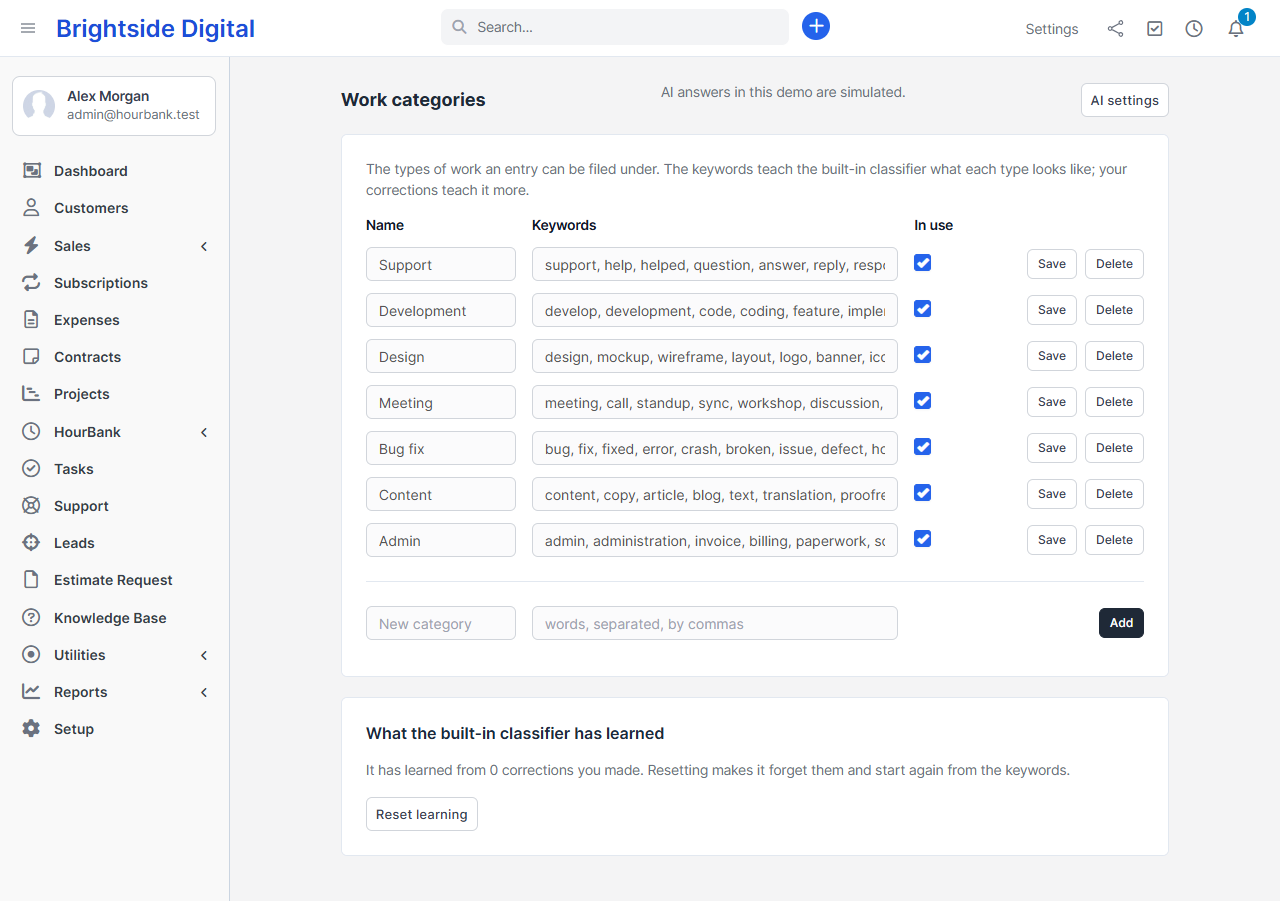1280x901 pixels.
Task: Open Settings in the top bar
Action: tap(1052, 29)
